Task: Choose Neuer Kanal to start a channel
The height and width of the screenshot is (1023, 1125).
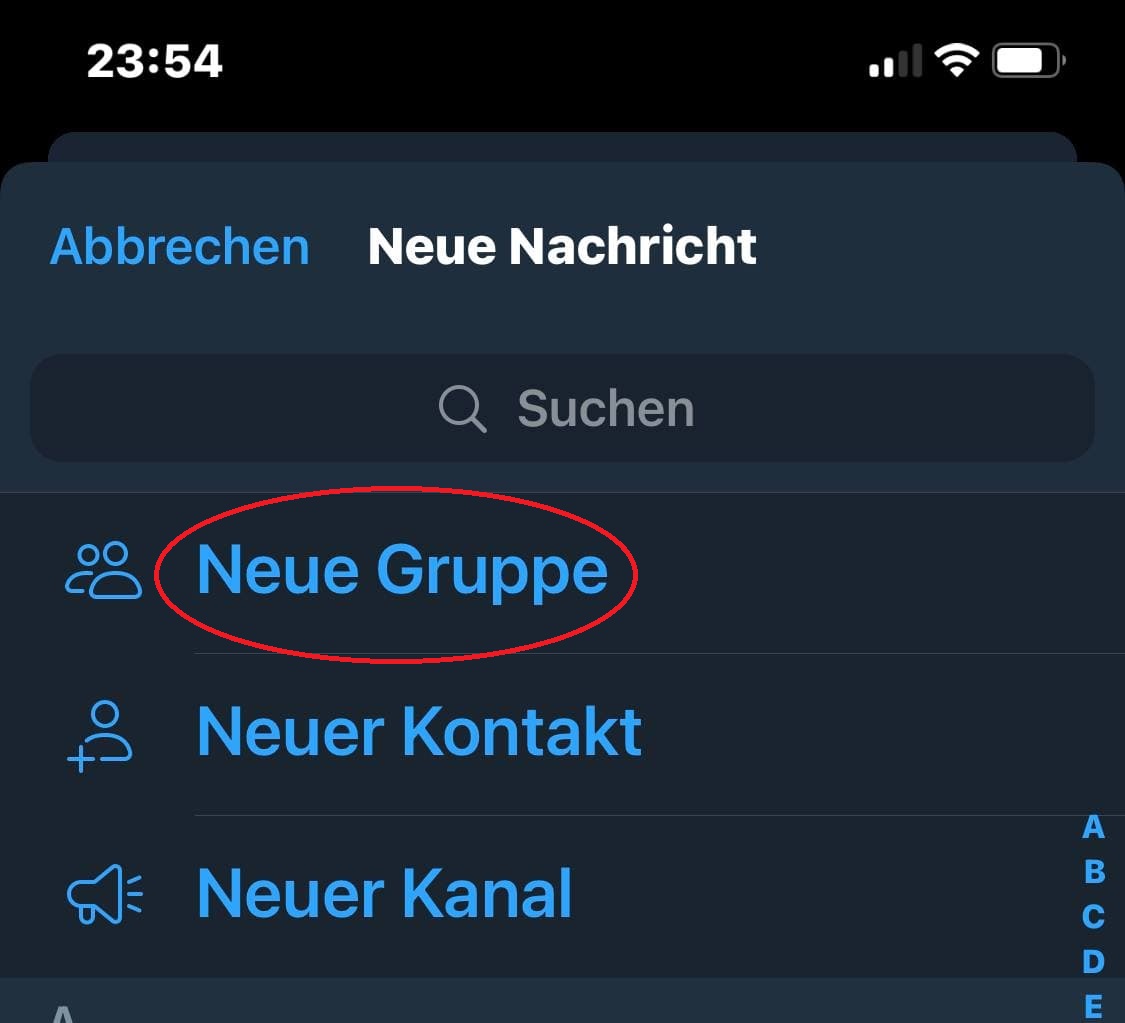Action: point(384,893)
